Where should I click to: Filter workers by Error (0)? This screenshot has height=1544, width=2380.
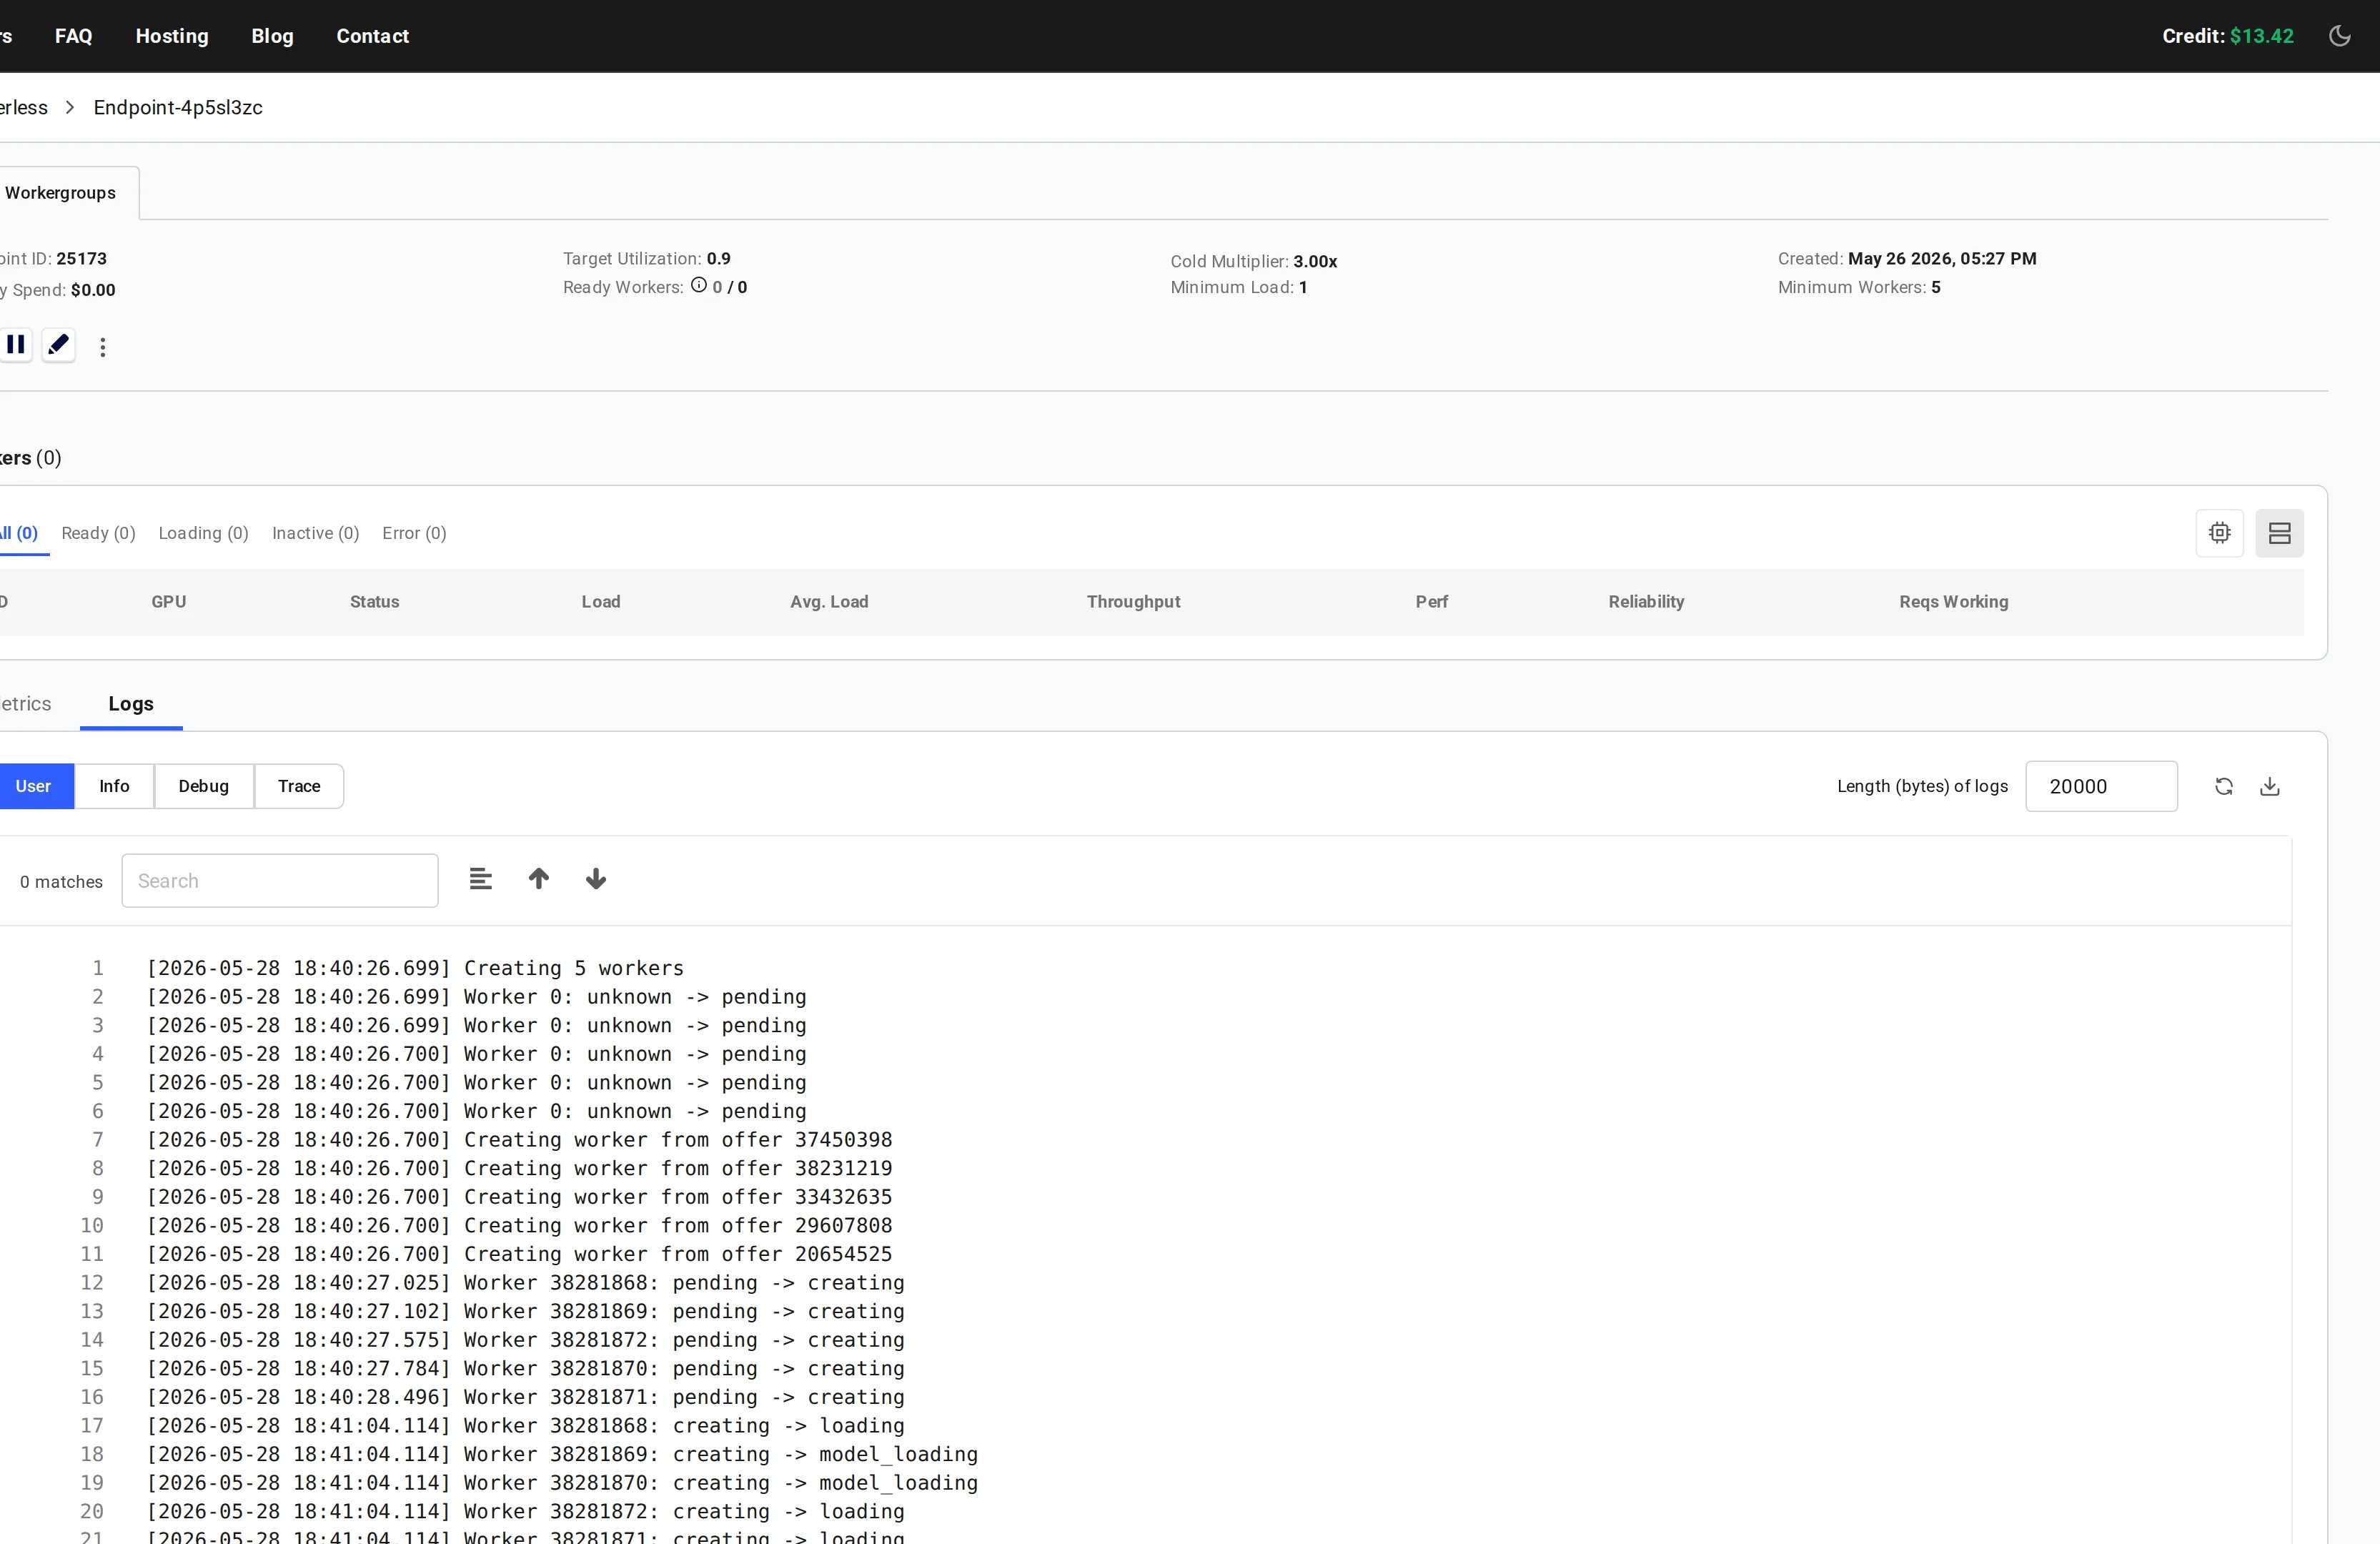coord(414,533)
